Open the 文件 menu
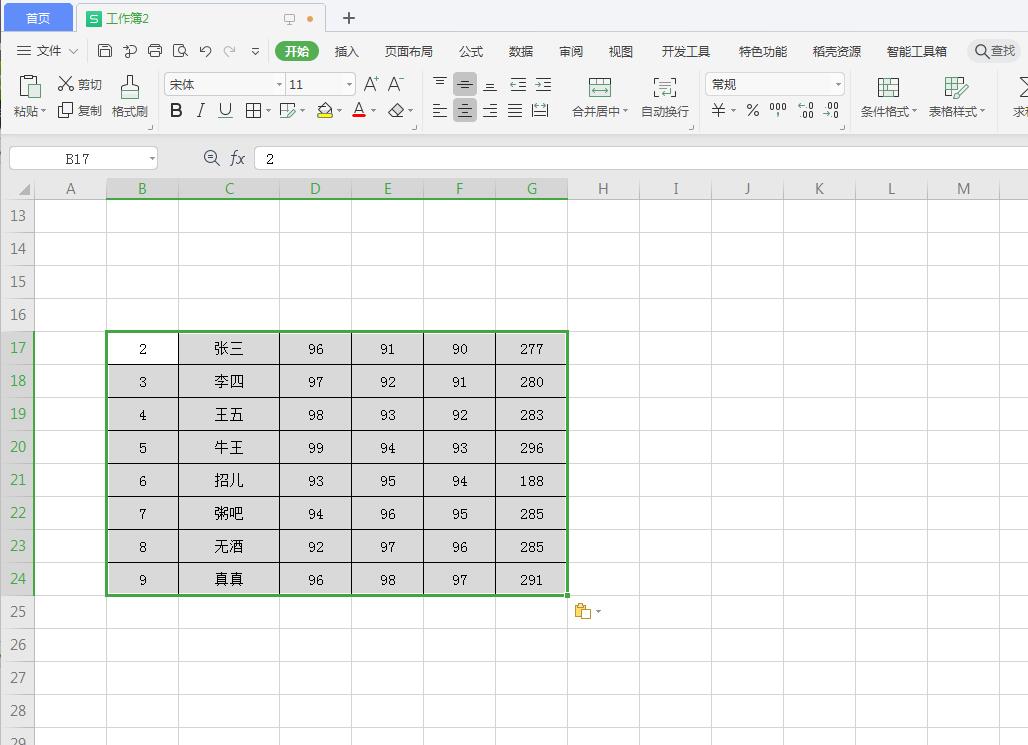Viewport: 1028px width, 745px height. tap(49, 51)
